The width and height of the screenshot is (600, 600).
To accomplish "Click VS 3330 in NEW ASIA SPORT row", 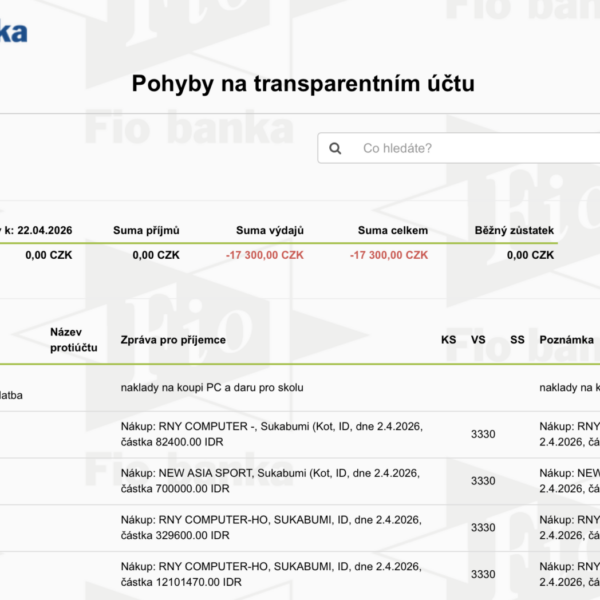I will click(x=483, y=481).
